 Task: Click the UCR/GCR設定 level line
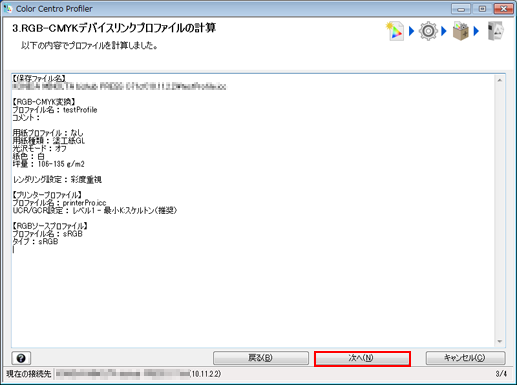[x=95, y=211]
